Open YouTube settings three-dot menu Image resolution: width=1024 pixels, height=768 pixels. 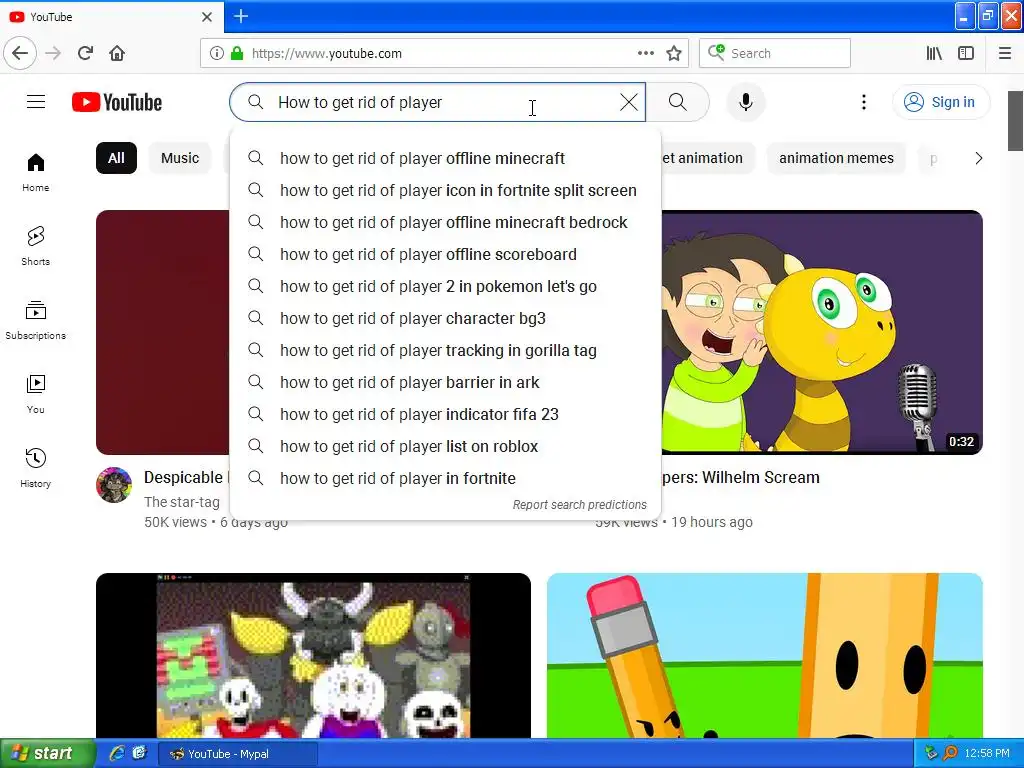tap(864, 102)
